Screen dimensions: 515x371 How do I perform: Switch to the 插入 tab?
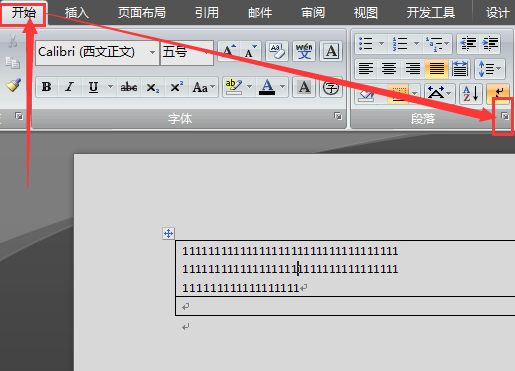click(77, 13)
